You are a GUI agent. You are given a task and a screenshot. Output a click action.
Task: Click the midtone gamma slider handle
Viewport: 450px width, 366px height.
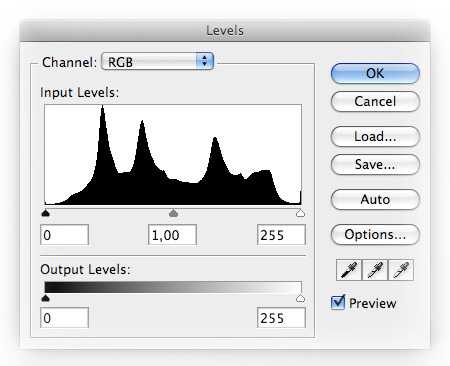[x=173, y=213]
